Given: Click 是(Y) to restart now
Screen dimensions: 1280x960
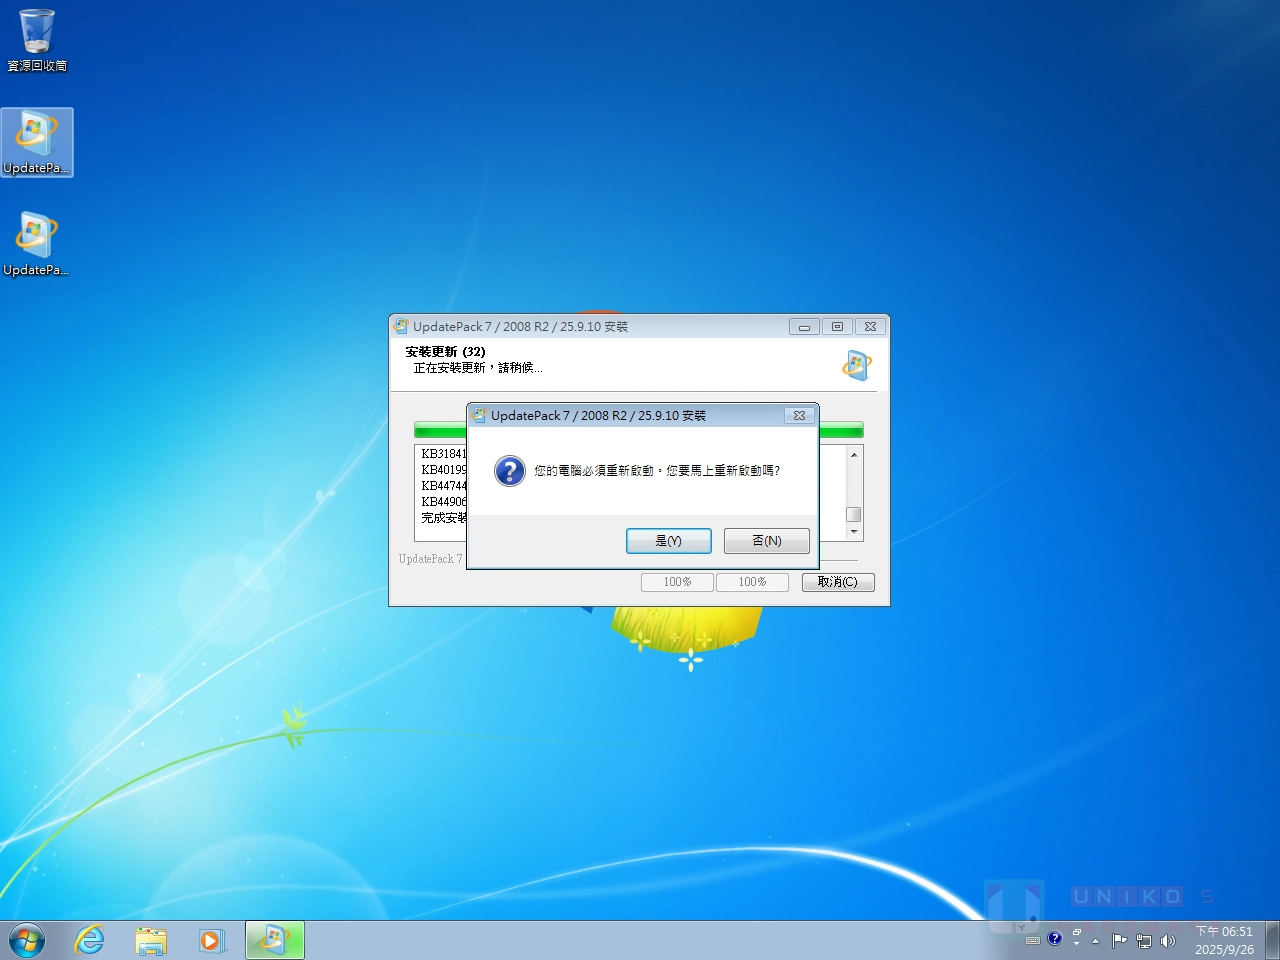Looking at the screenshot, I should [x=668, y=541].
